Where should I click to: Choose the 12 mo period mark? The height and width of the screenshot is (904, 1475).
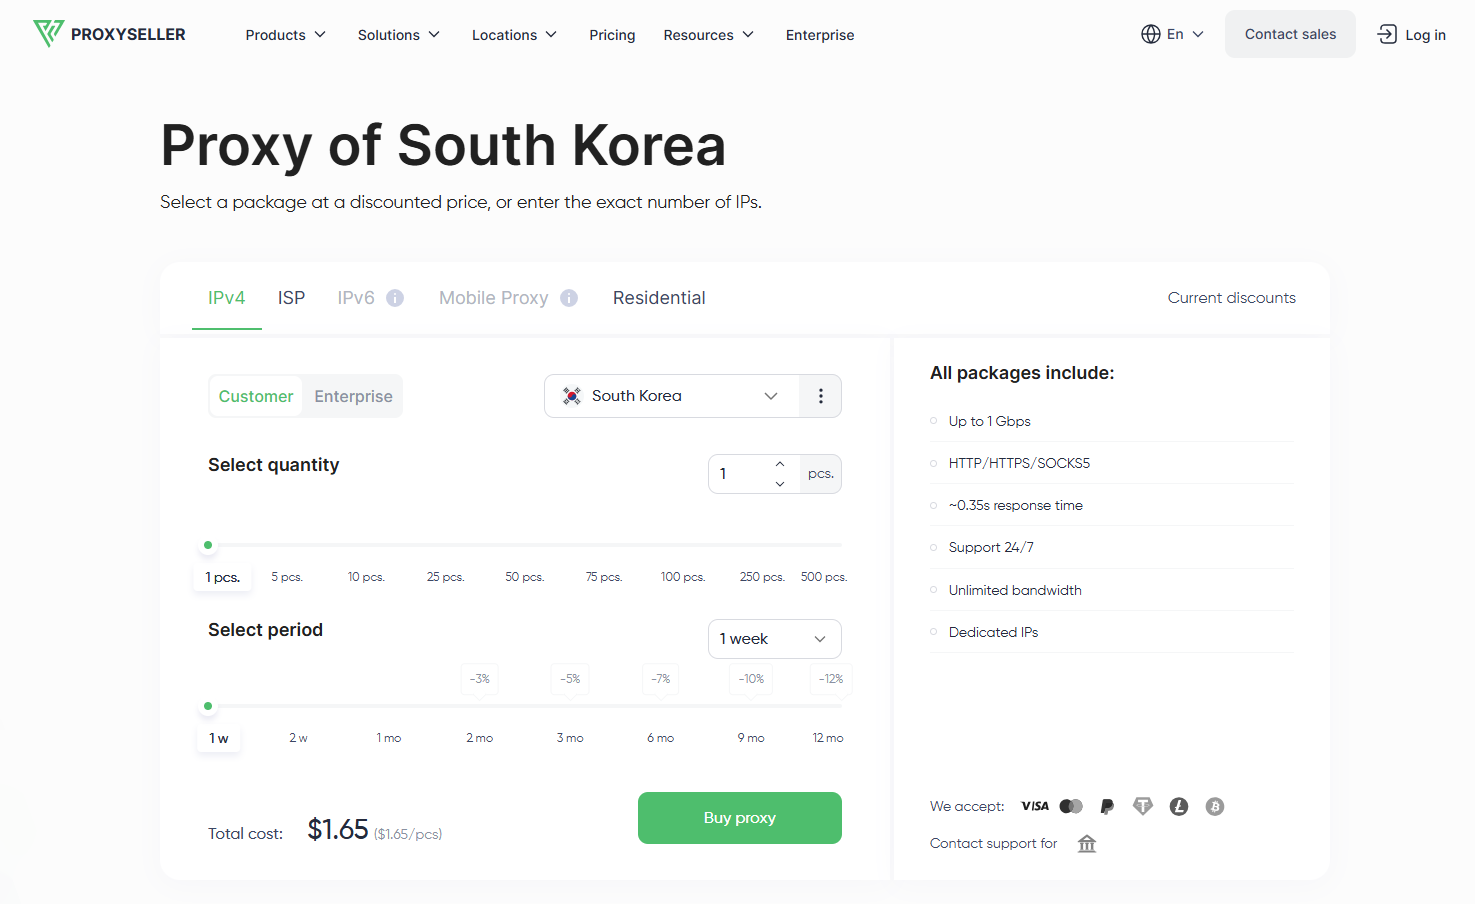tap(828, 738)
